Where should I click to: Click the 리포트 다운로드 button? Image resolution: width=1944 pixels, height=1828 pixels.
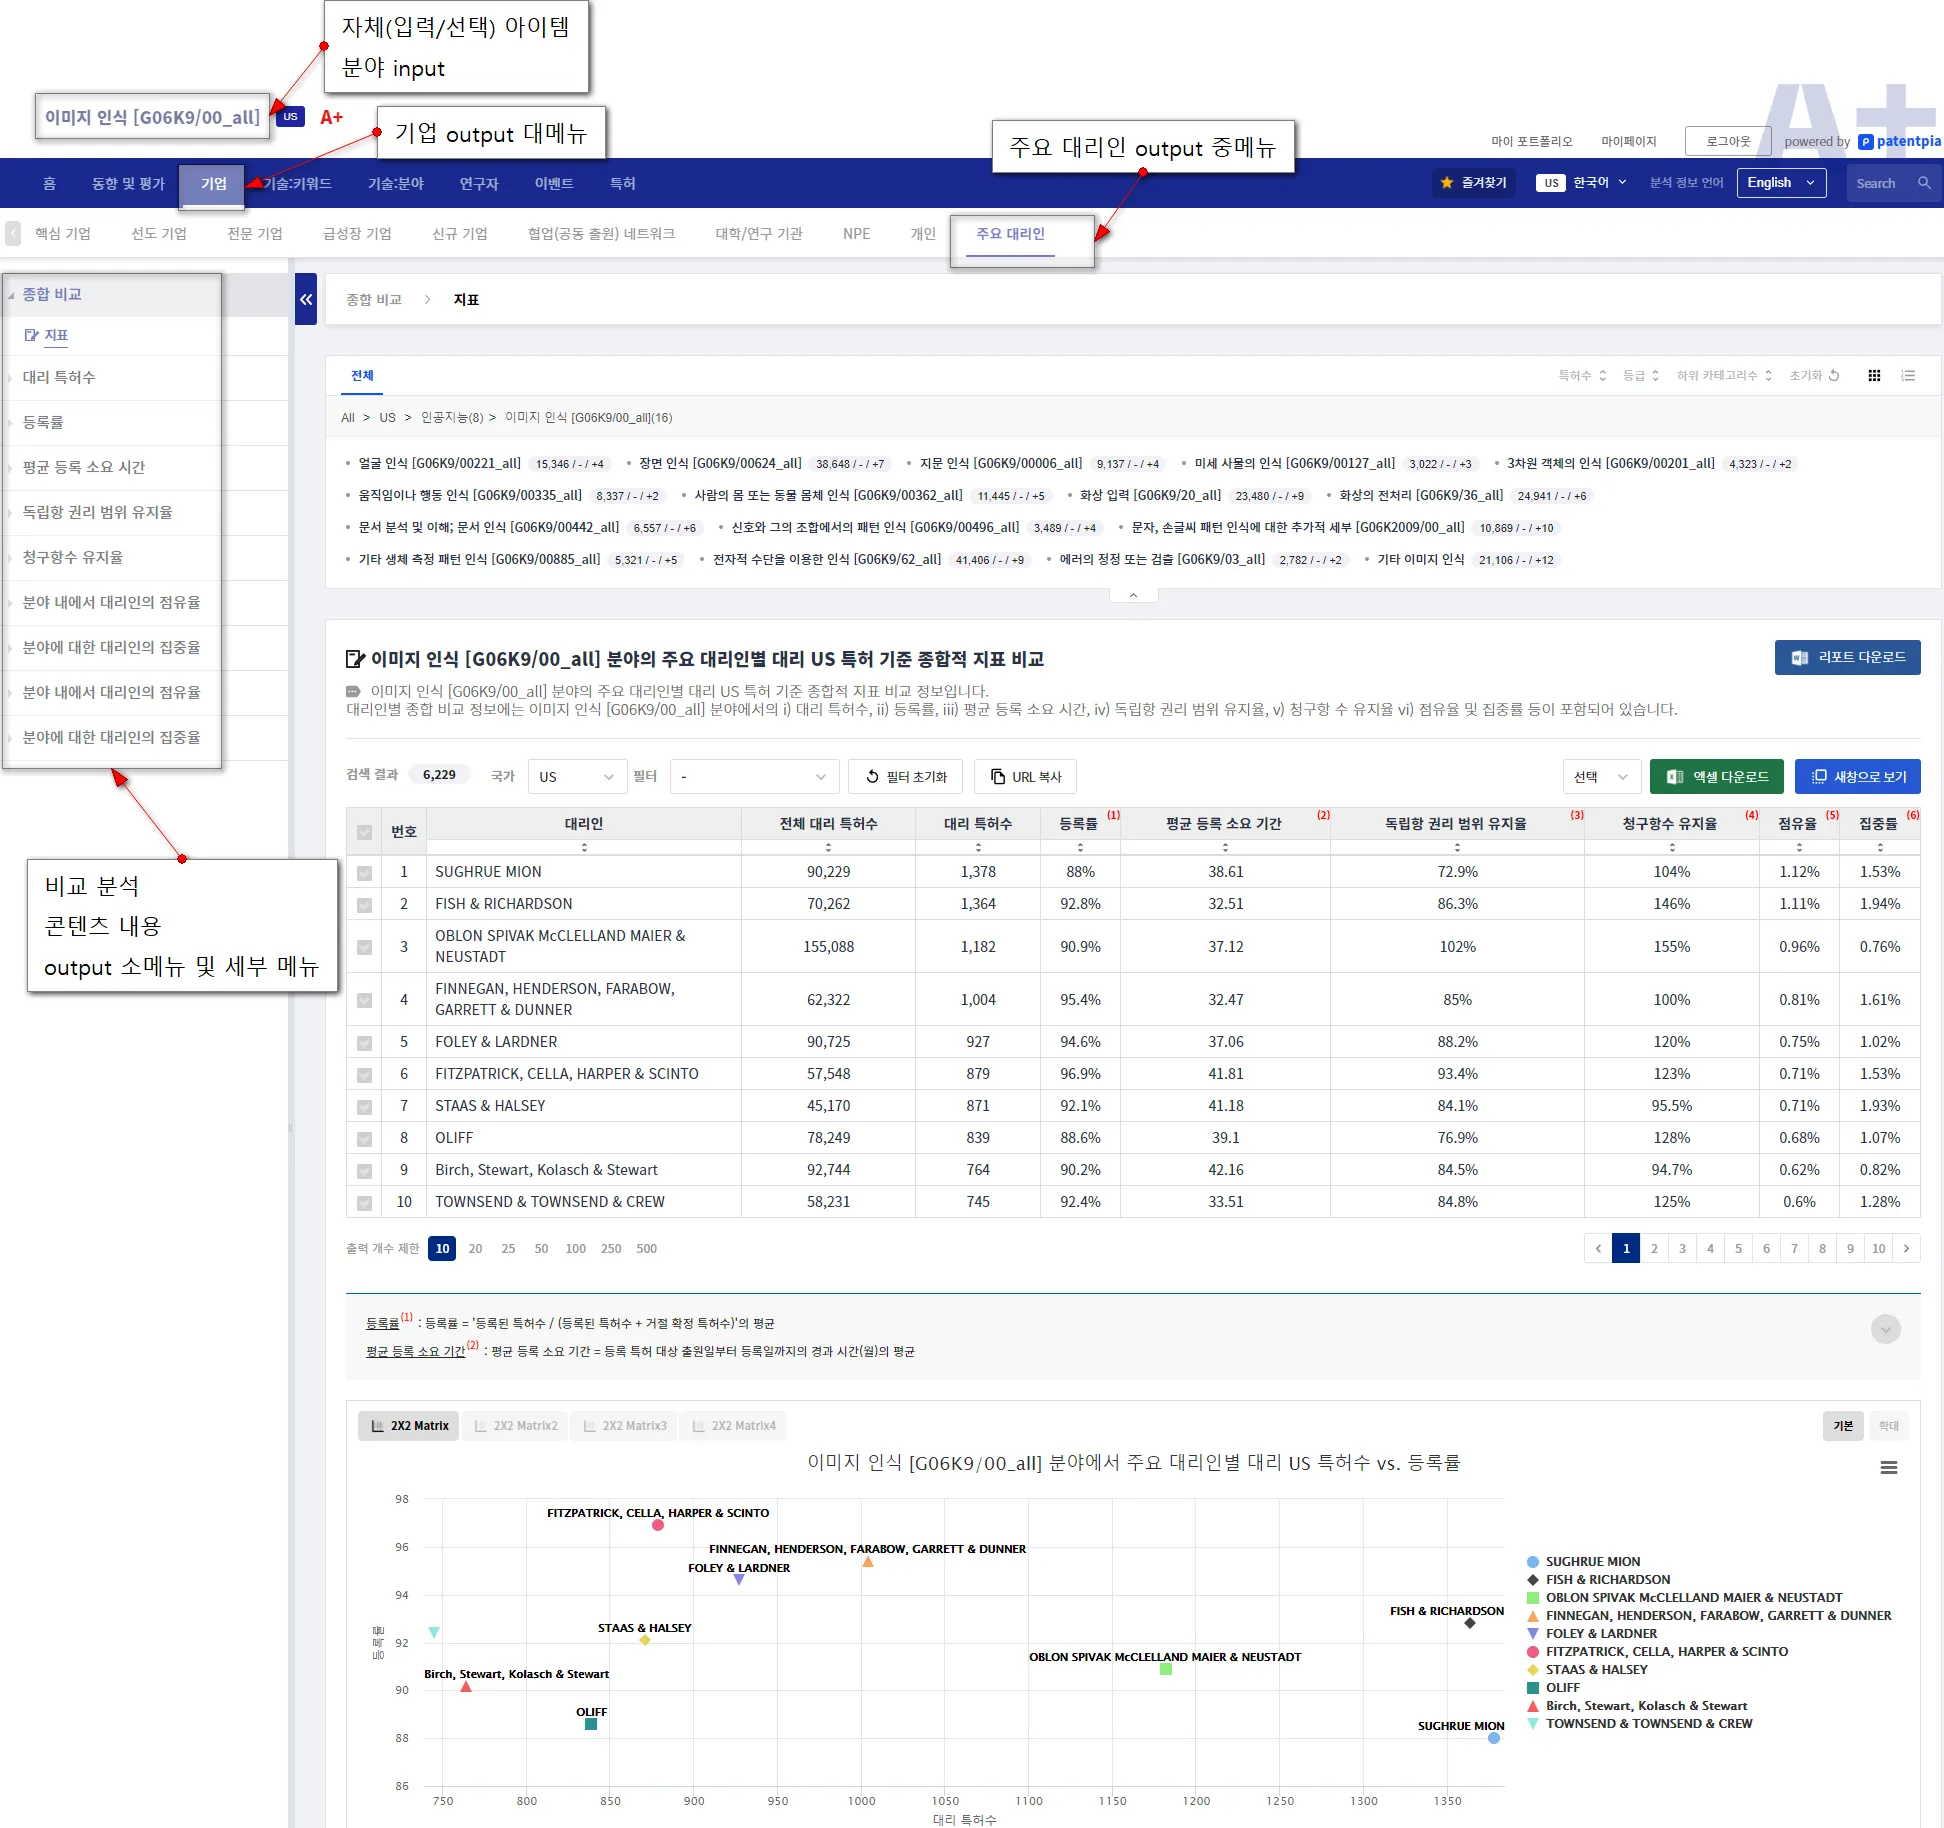(1847, 658)
